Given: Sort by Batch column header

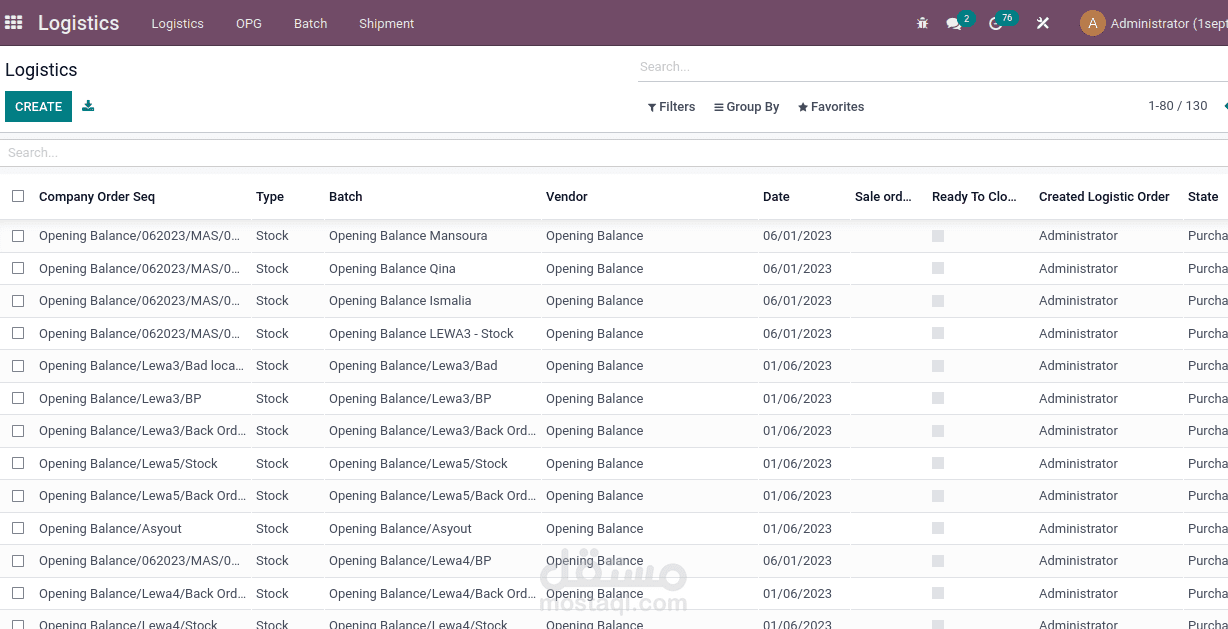Looking at the screenshot, I should (346, 197).
